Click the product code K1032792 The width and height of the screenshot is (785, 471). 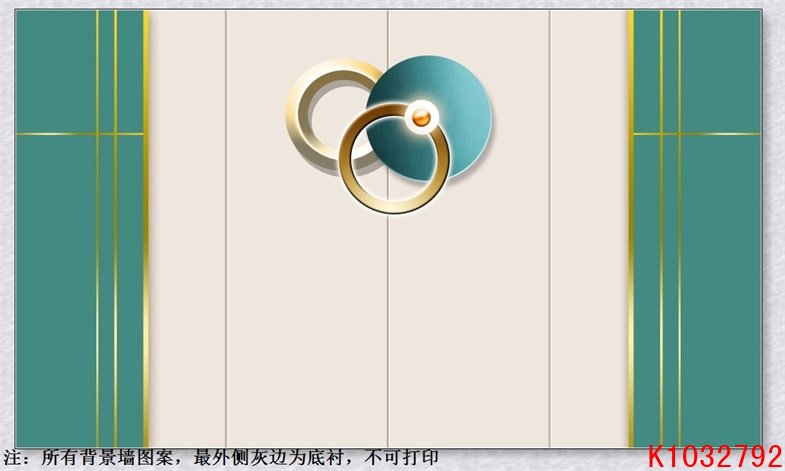click(715, 456)
